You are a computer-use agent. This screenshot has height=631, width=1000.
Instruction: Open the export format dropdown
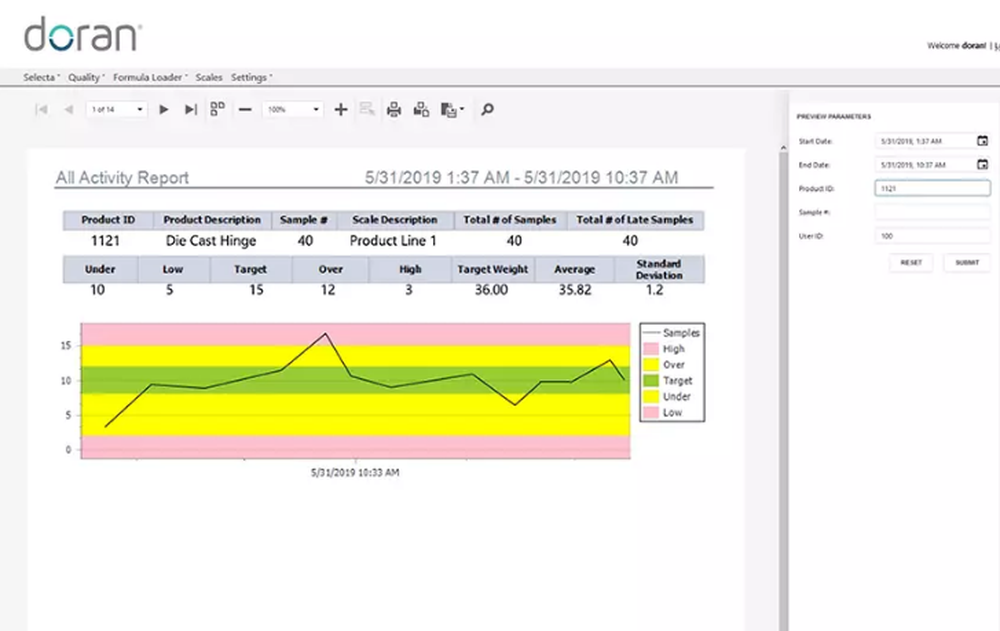[x=452, y=110]
